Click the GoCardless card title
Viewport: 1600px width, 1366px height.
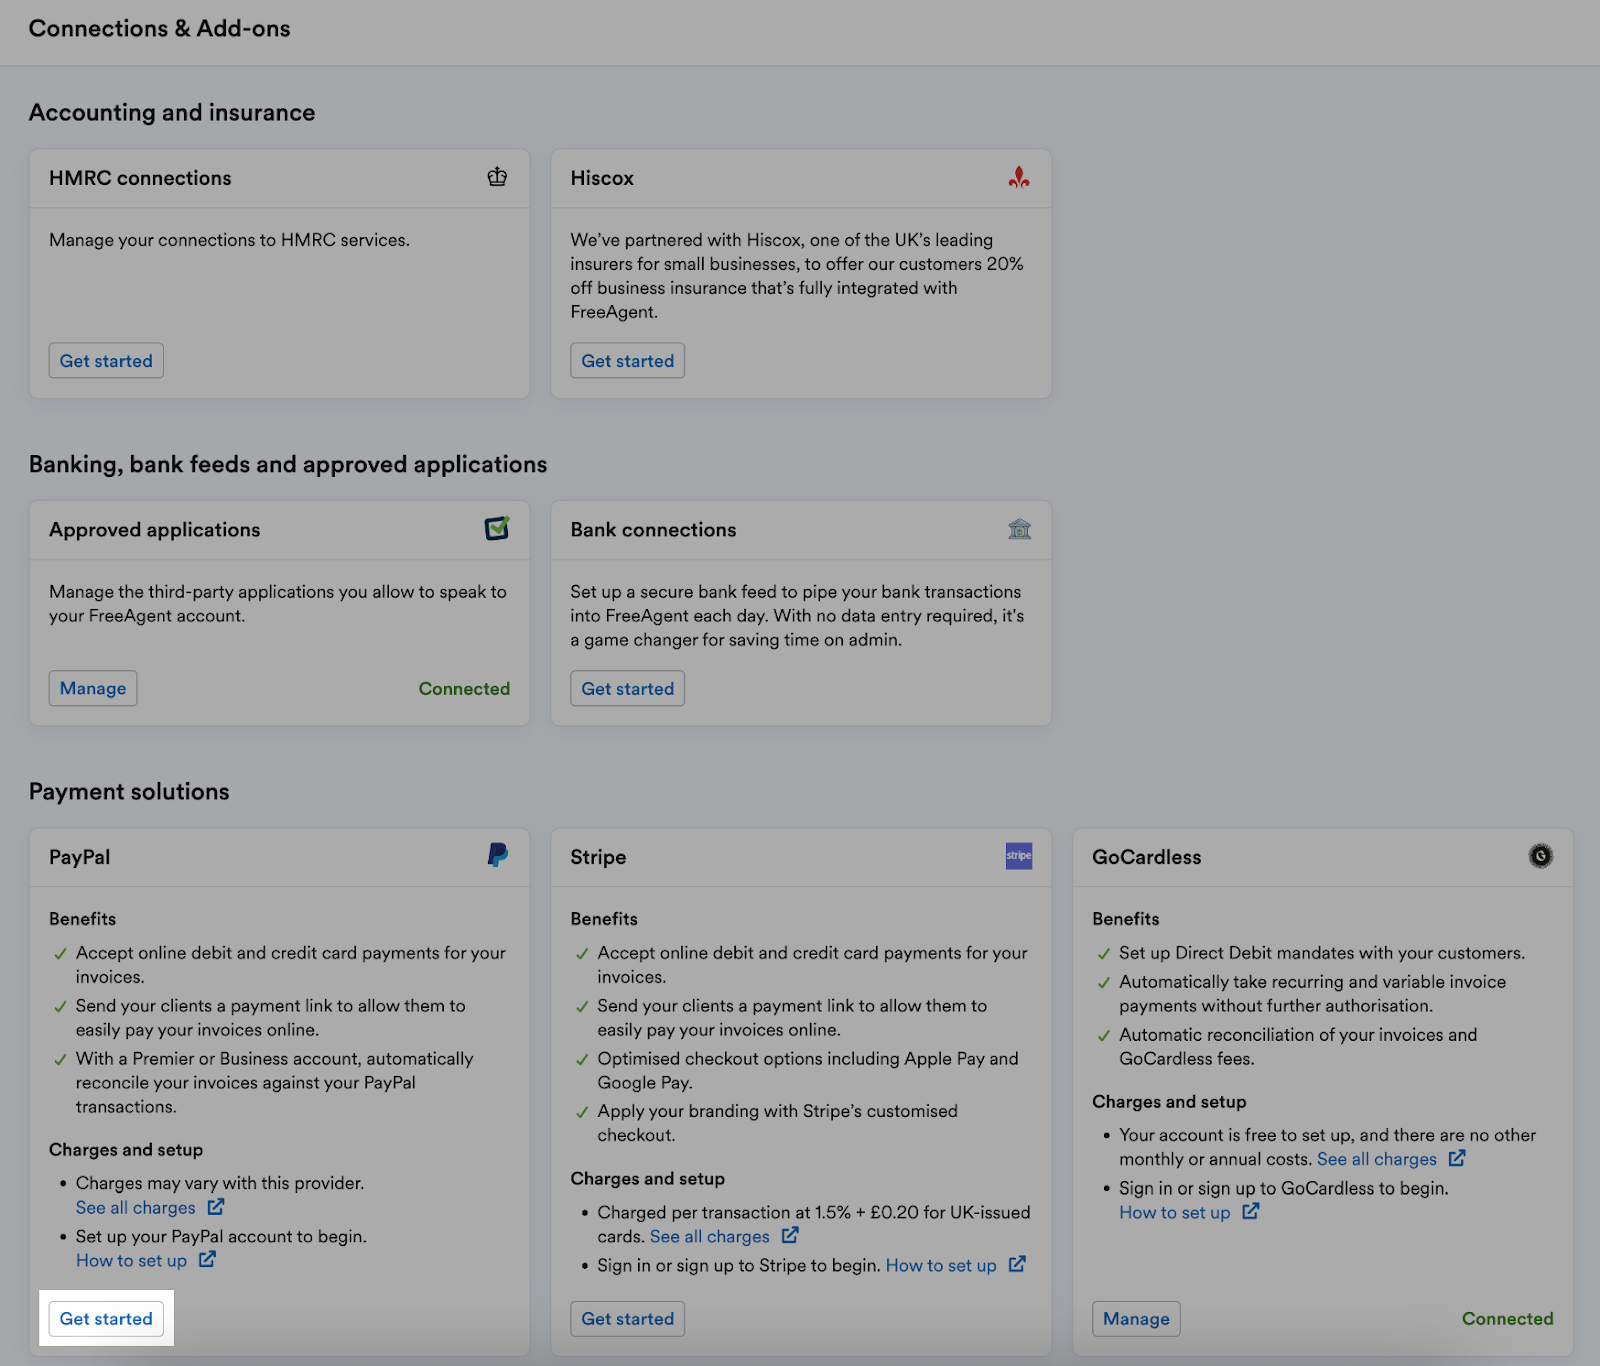coord(1147,857)
